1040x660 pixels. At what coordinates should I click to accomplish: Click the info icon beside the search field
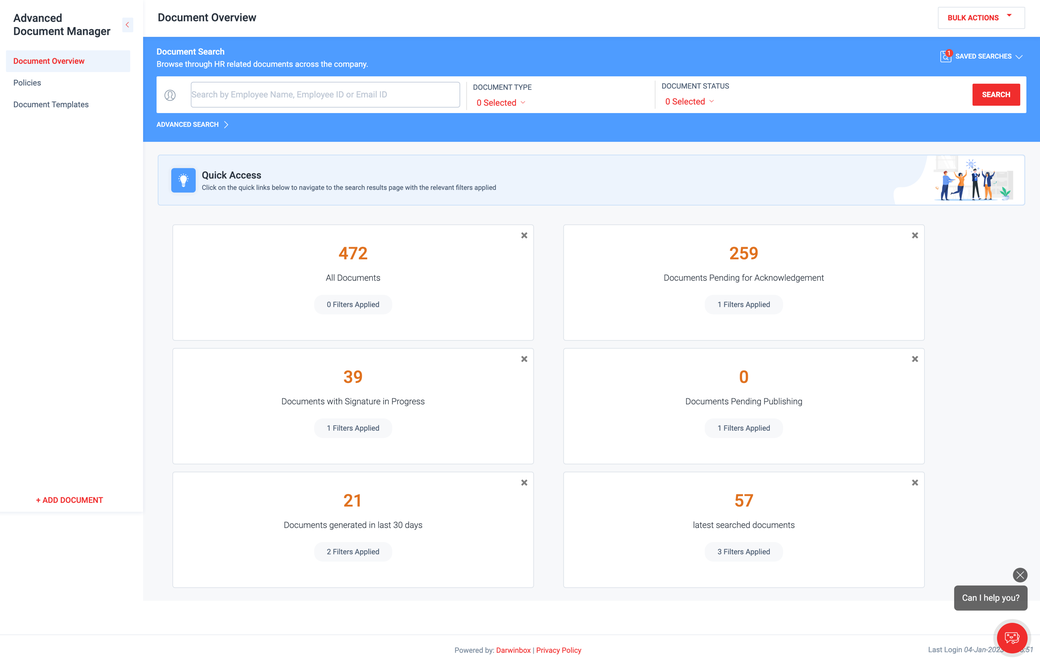(170, 94)
